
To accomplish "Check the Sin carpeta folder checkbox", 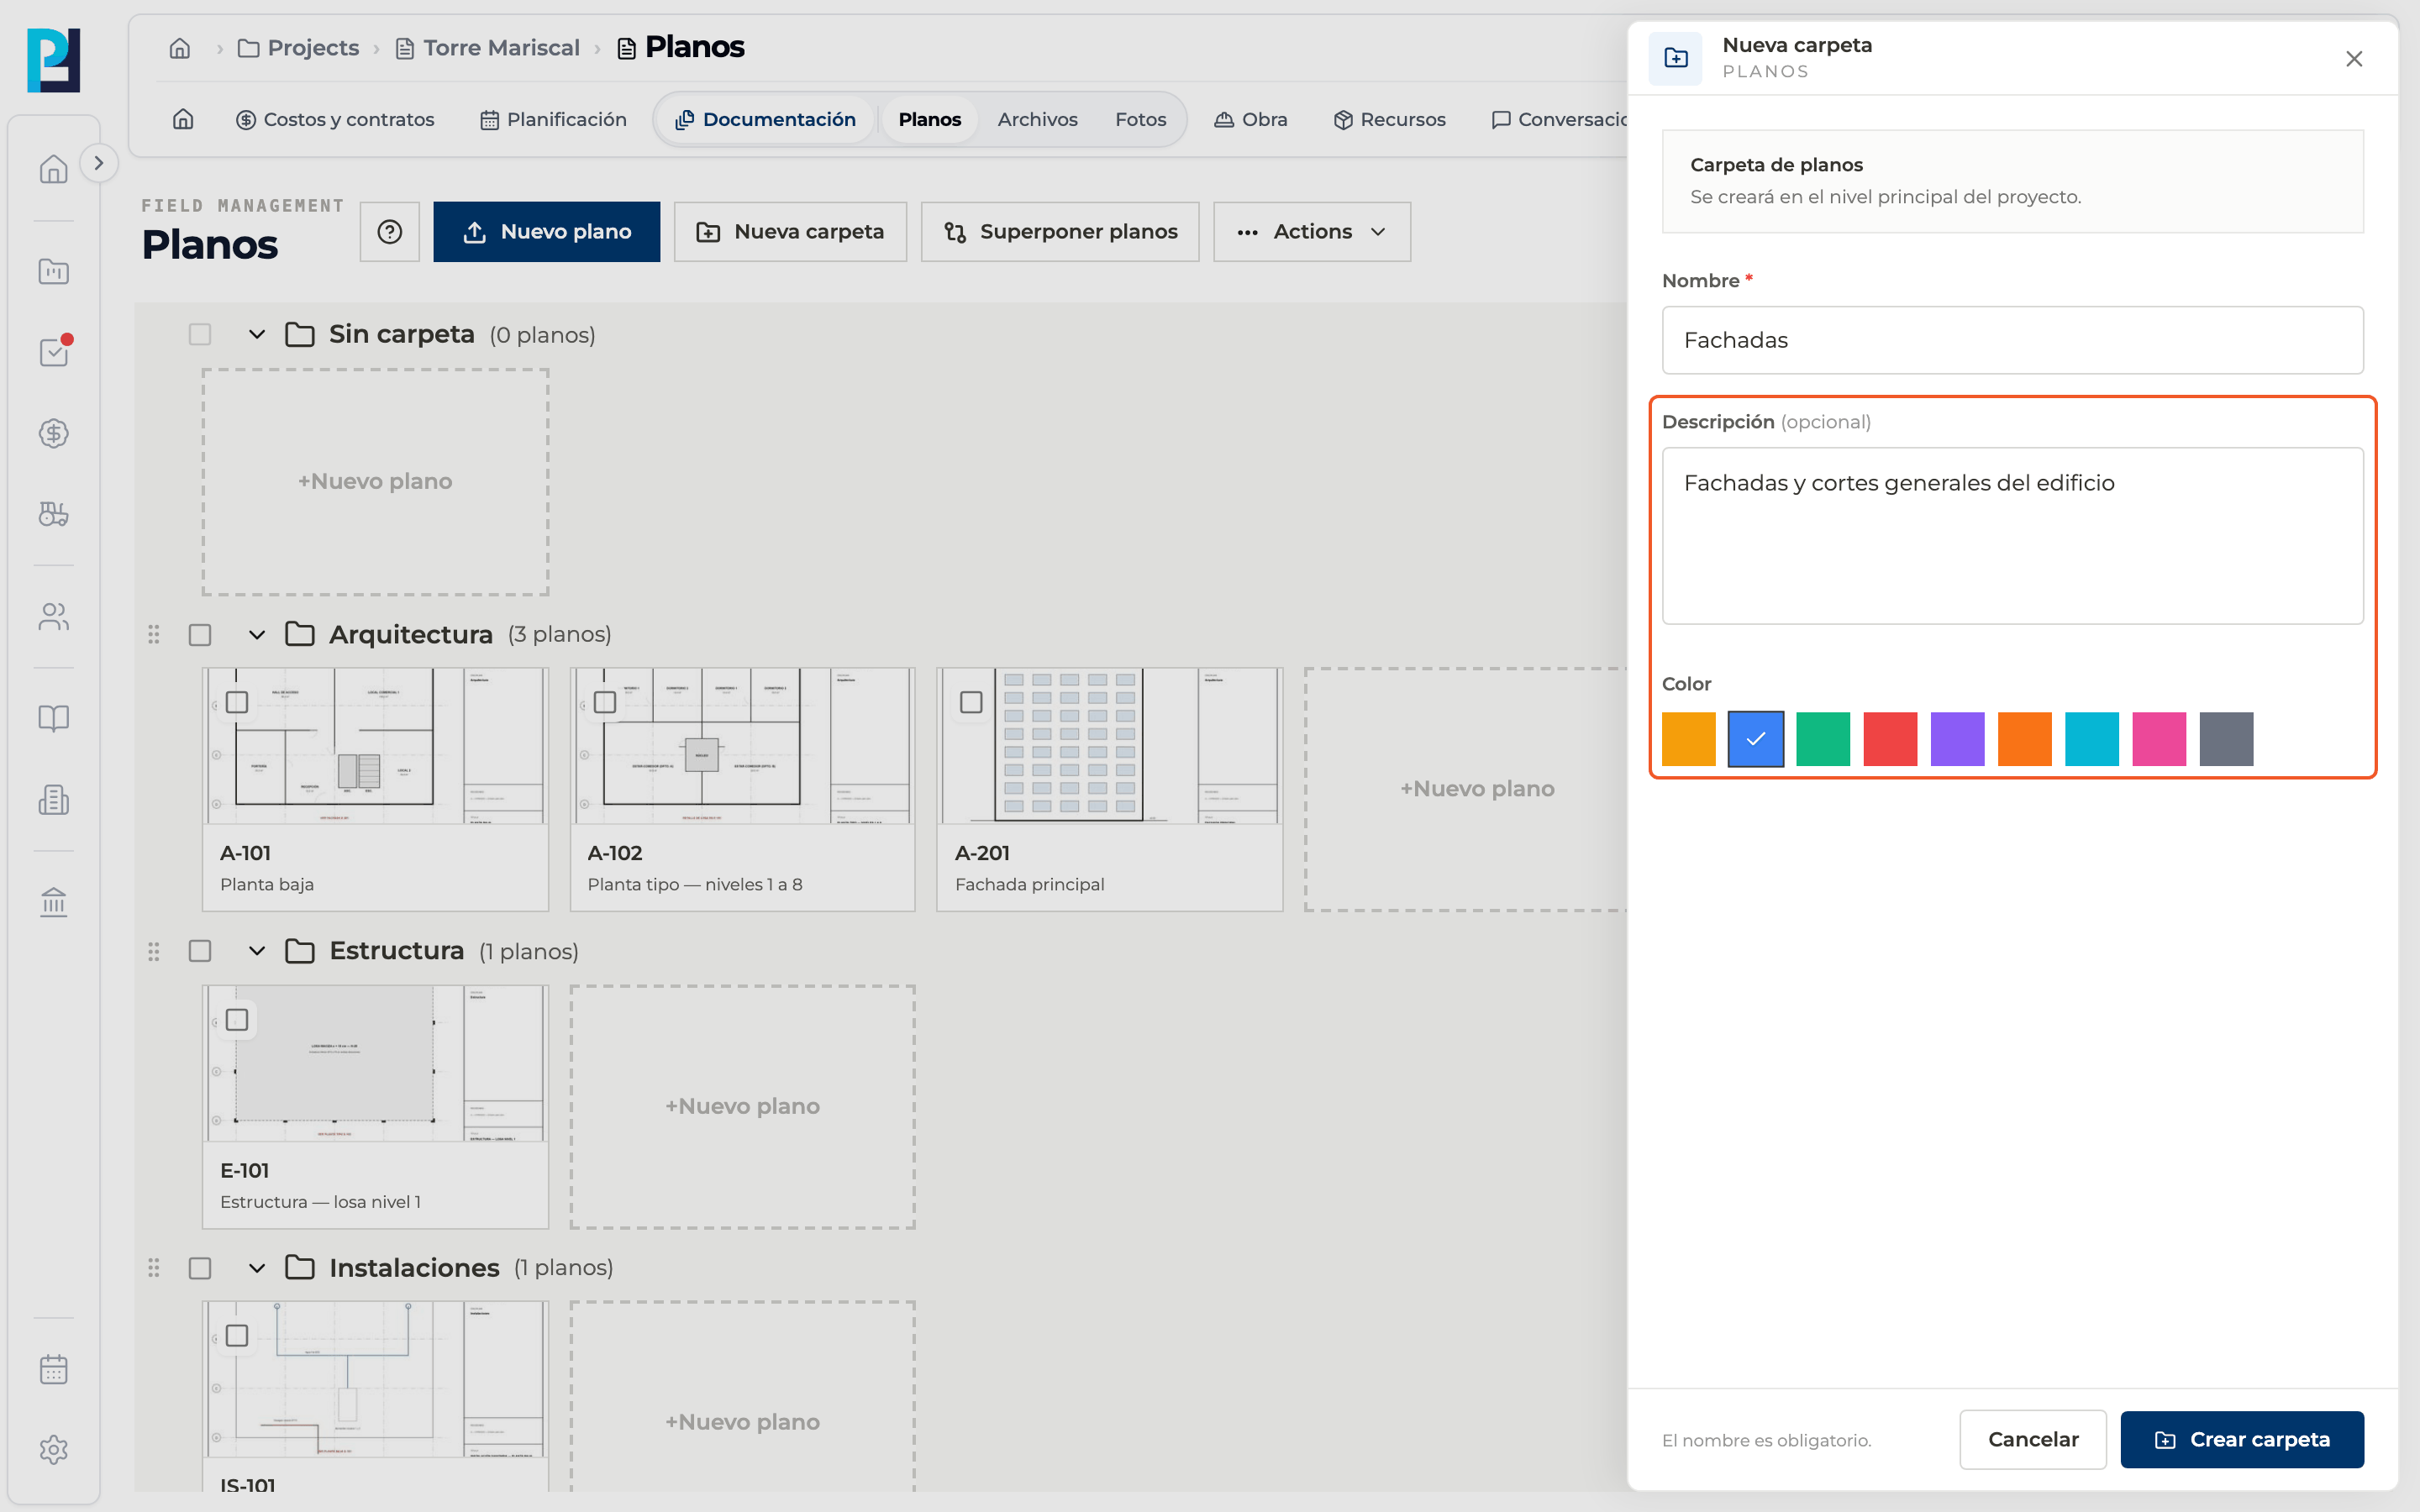I will (200, 334).
